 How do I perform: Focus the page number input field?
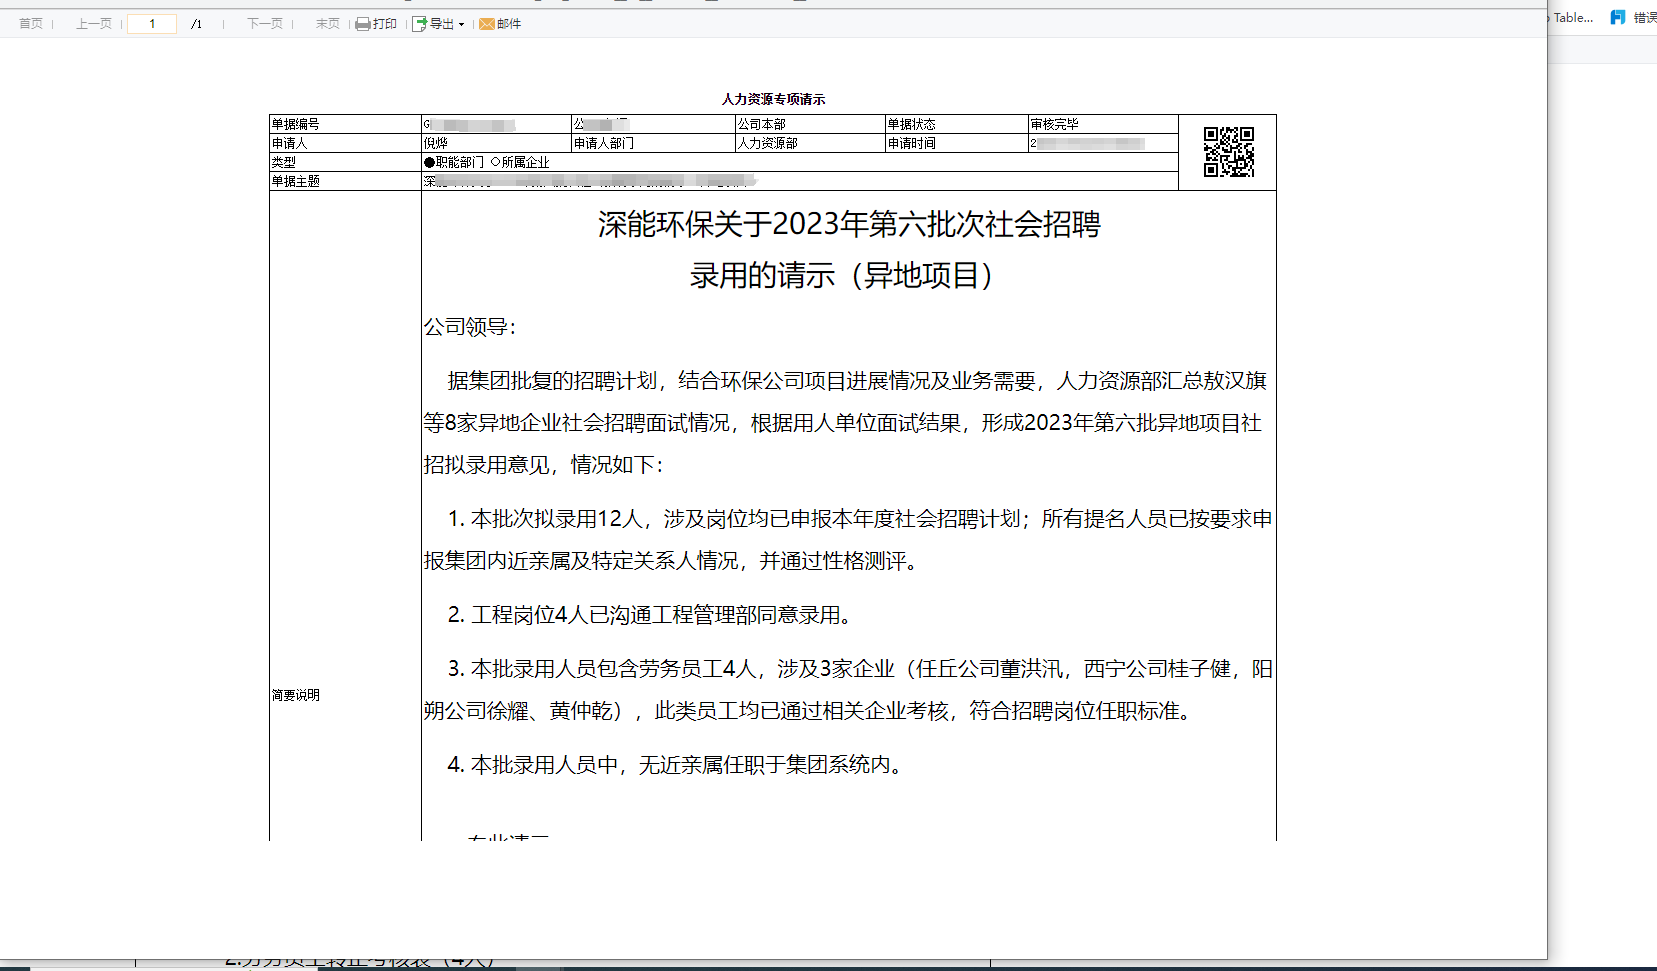pyautogui.click(x=152, y=24)
